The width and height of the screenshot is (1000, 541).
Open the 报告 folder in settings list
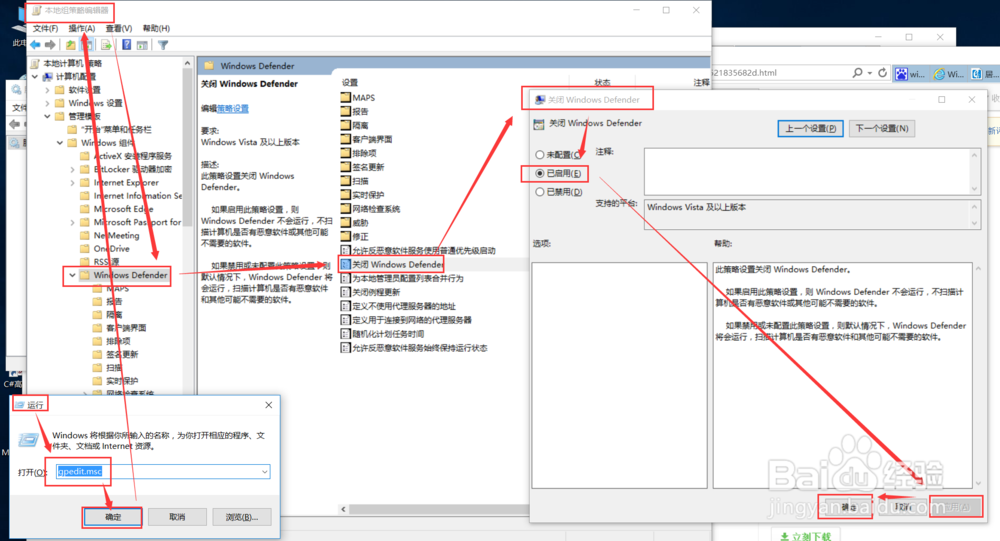click(x=355, y=112)
